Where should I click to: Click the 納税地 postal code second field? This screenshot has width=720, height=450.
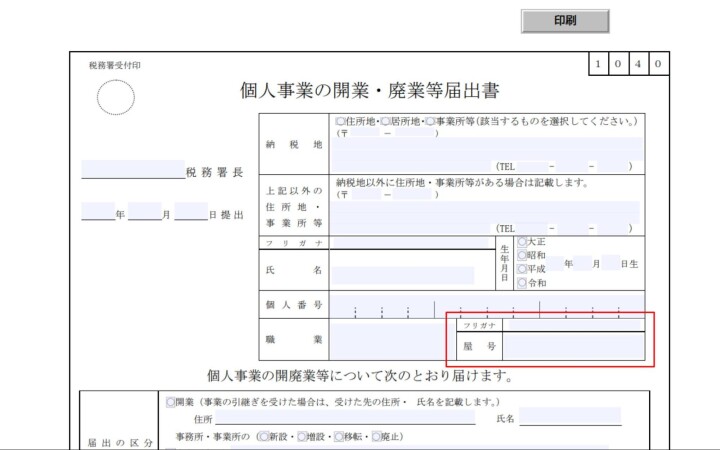pos(415,133)
